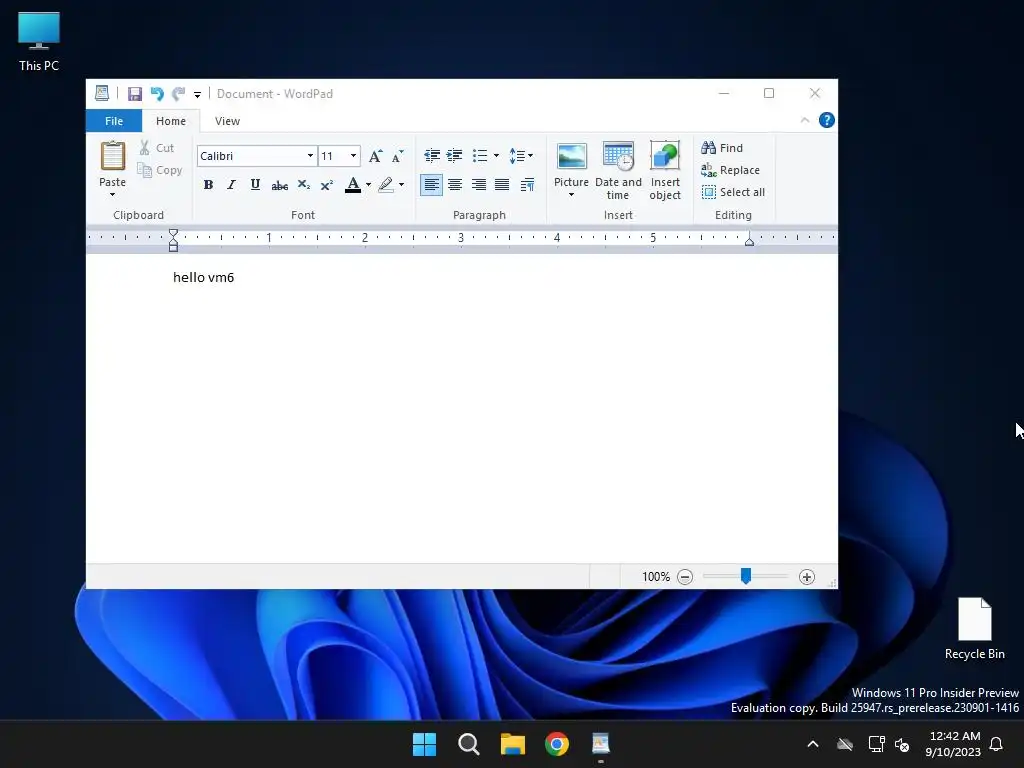This screenshot has height=768, width=1024.
Task: Redo the last action
Action: 178,94
